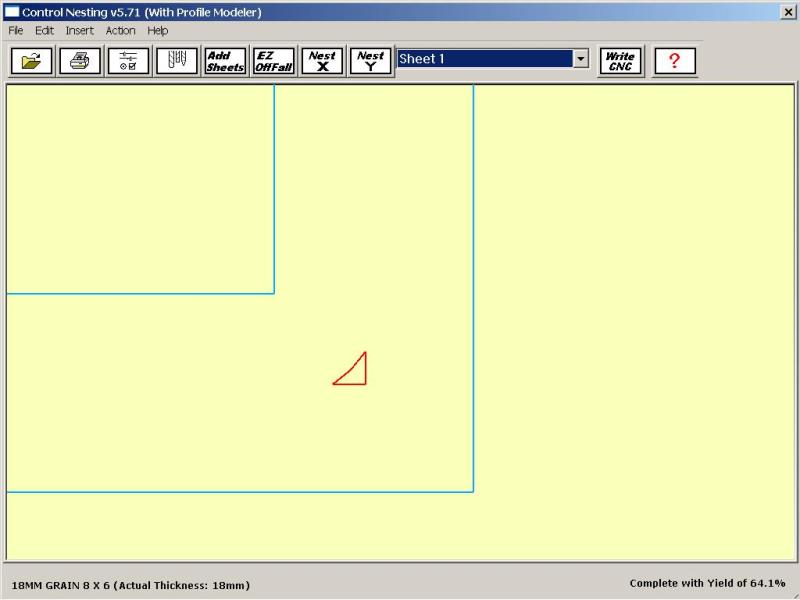Open the settings sliders and checkbox icon
The height and width of the screenshot is (600, 800).
[x=128, y=61]
